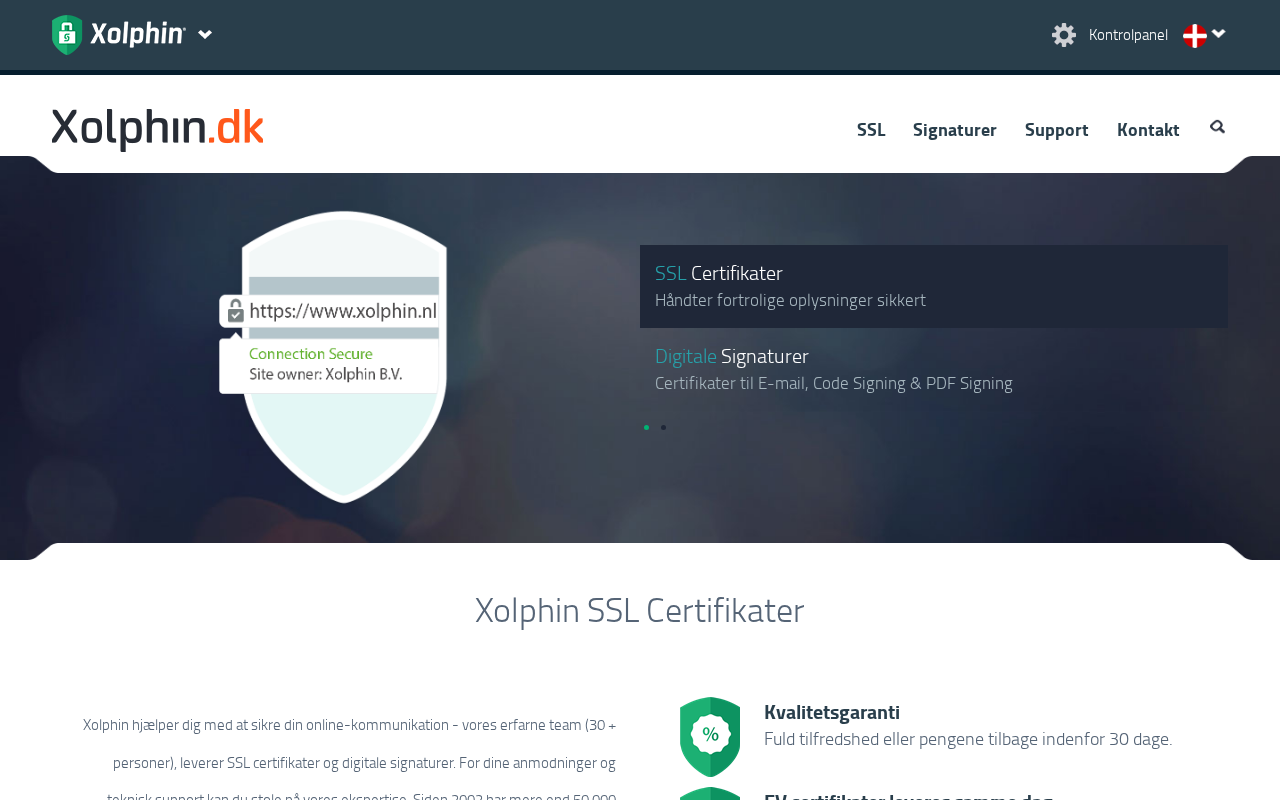
Task: Click the Xolphin SSL Certifikater heading
Action: click(640, 610)
